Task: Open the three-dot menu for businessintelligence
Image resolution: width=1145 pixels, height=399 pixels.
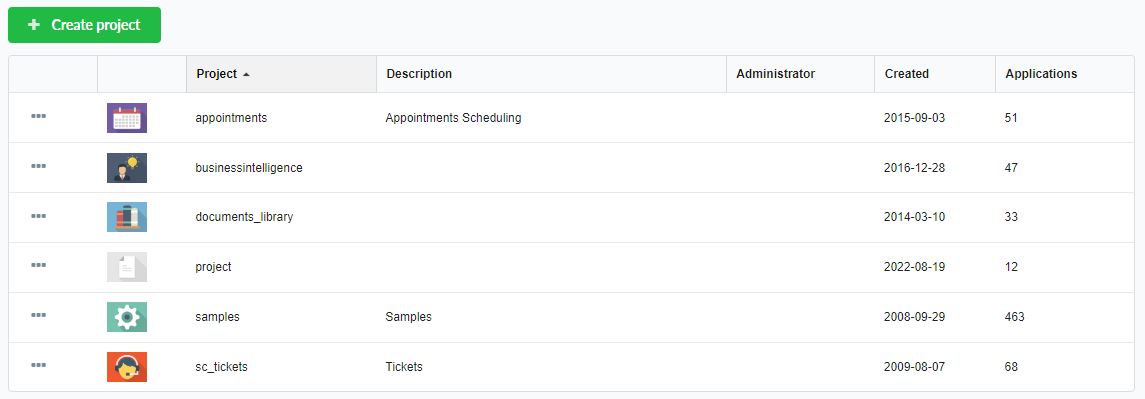Action: point(39,166)
